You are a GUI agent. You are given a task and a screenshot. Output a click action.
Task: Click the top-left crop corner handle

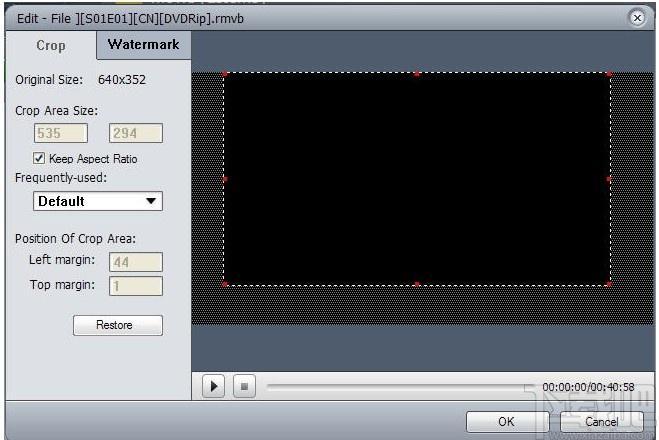click(224, 74)
